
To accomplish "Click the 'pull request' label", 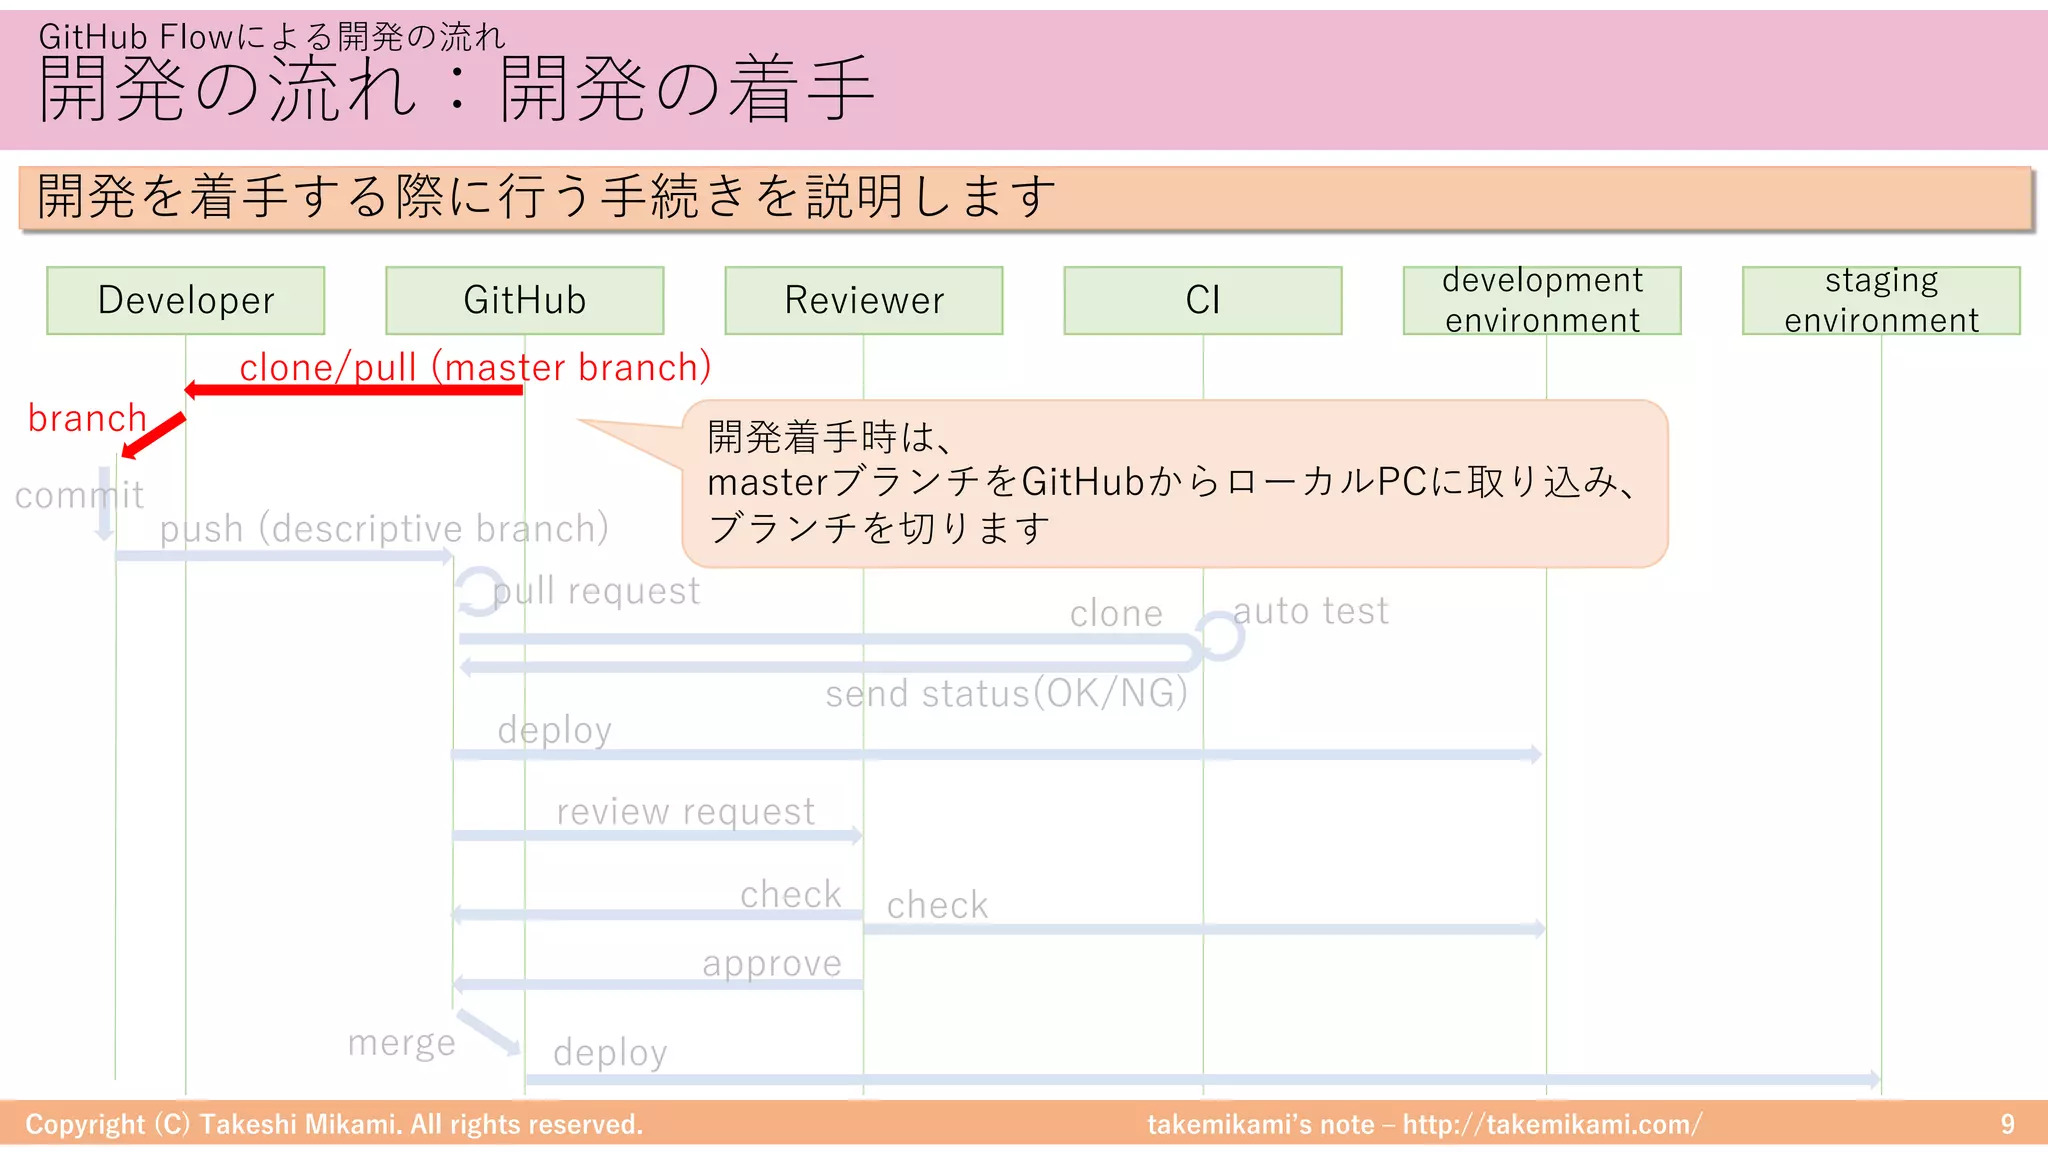I will click(597, 591).
